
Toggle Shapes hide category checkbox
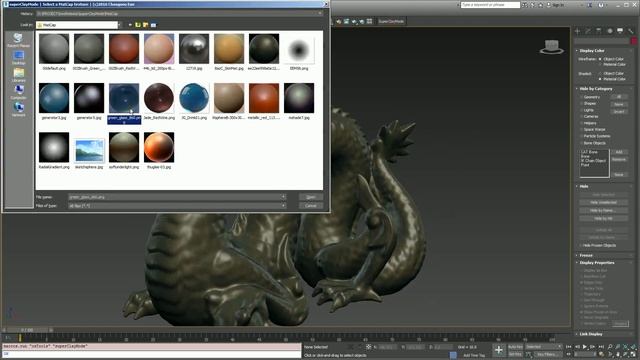(581, 104)
